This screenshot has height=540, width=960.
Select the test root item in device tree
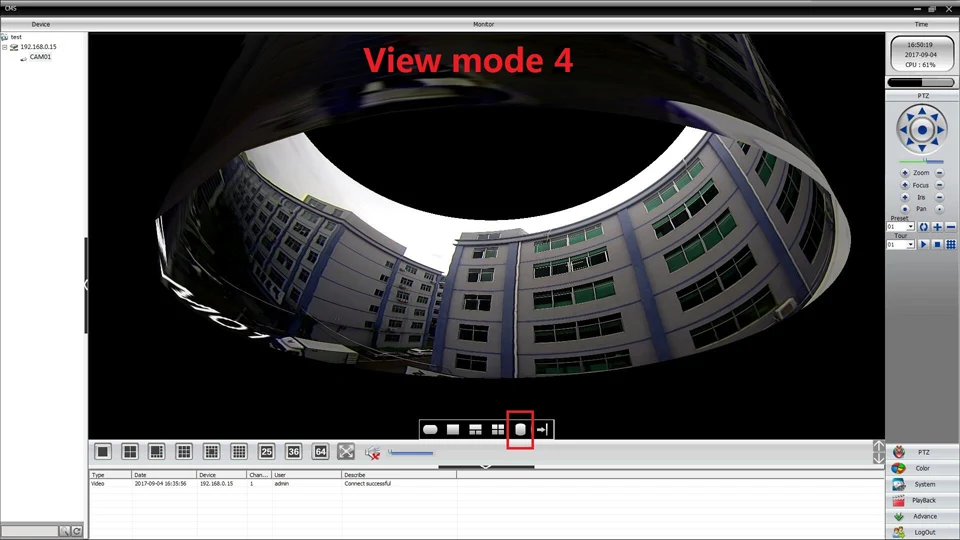click(x=16, y=37)
